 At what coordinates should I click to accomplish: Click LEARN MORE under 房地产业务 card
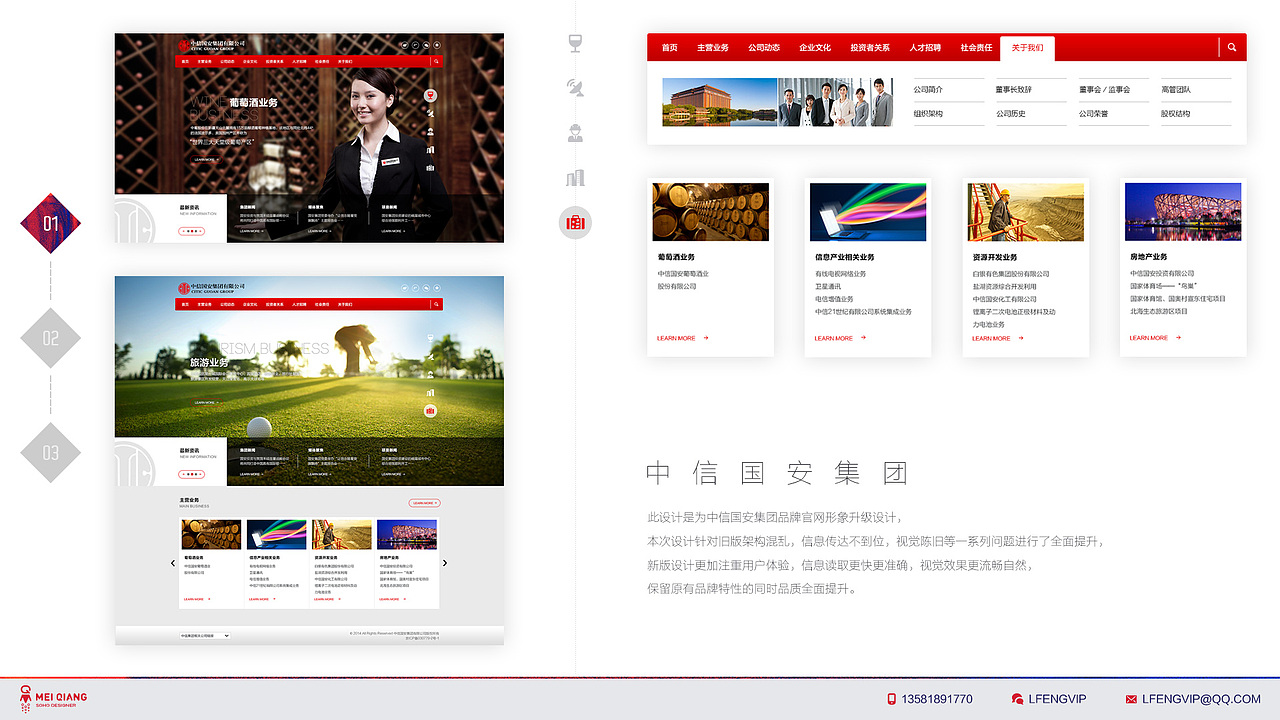tap(1149, 338)
